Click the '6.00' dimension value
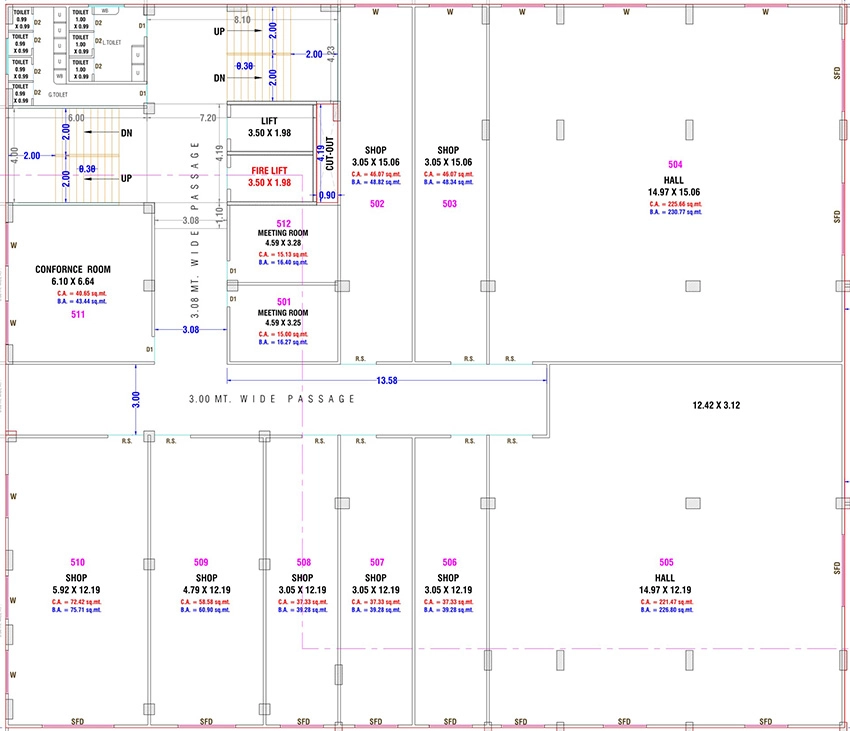850x731 pixels. [x=76, y=118]
